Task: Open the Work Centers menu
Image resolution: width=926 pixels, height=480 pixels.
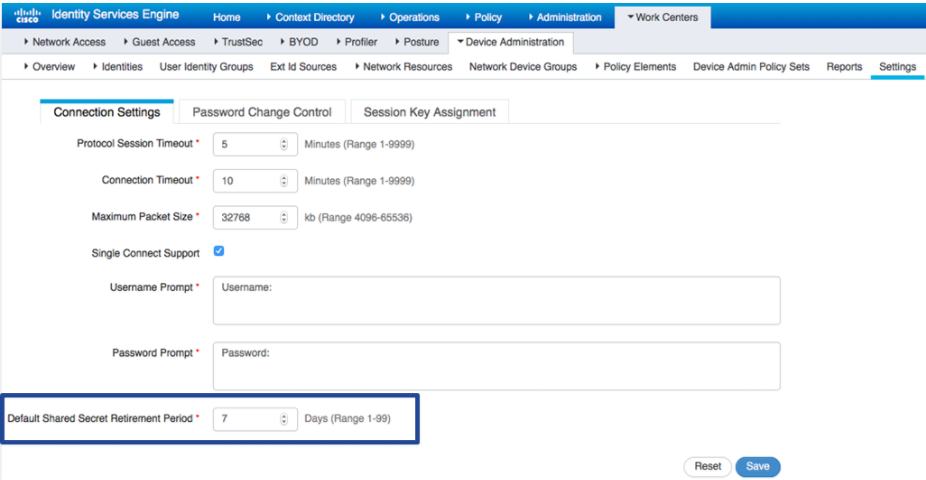Action: point(663,17)
